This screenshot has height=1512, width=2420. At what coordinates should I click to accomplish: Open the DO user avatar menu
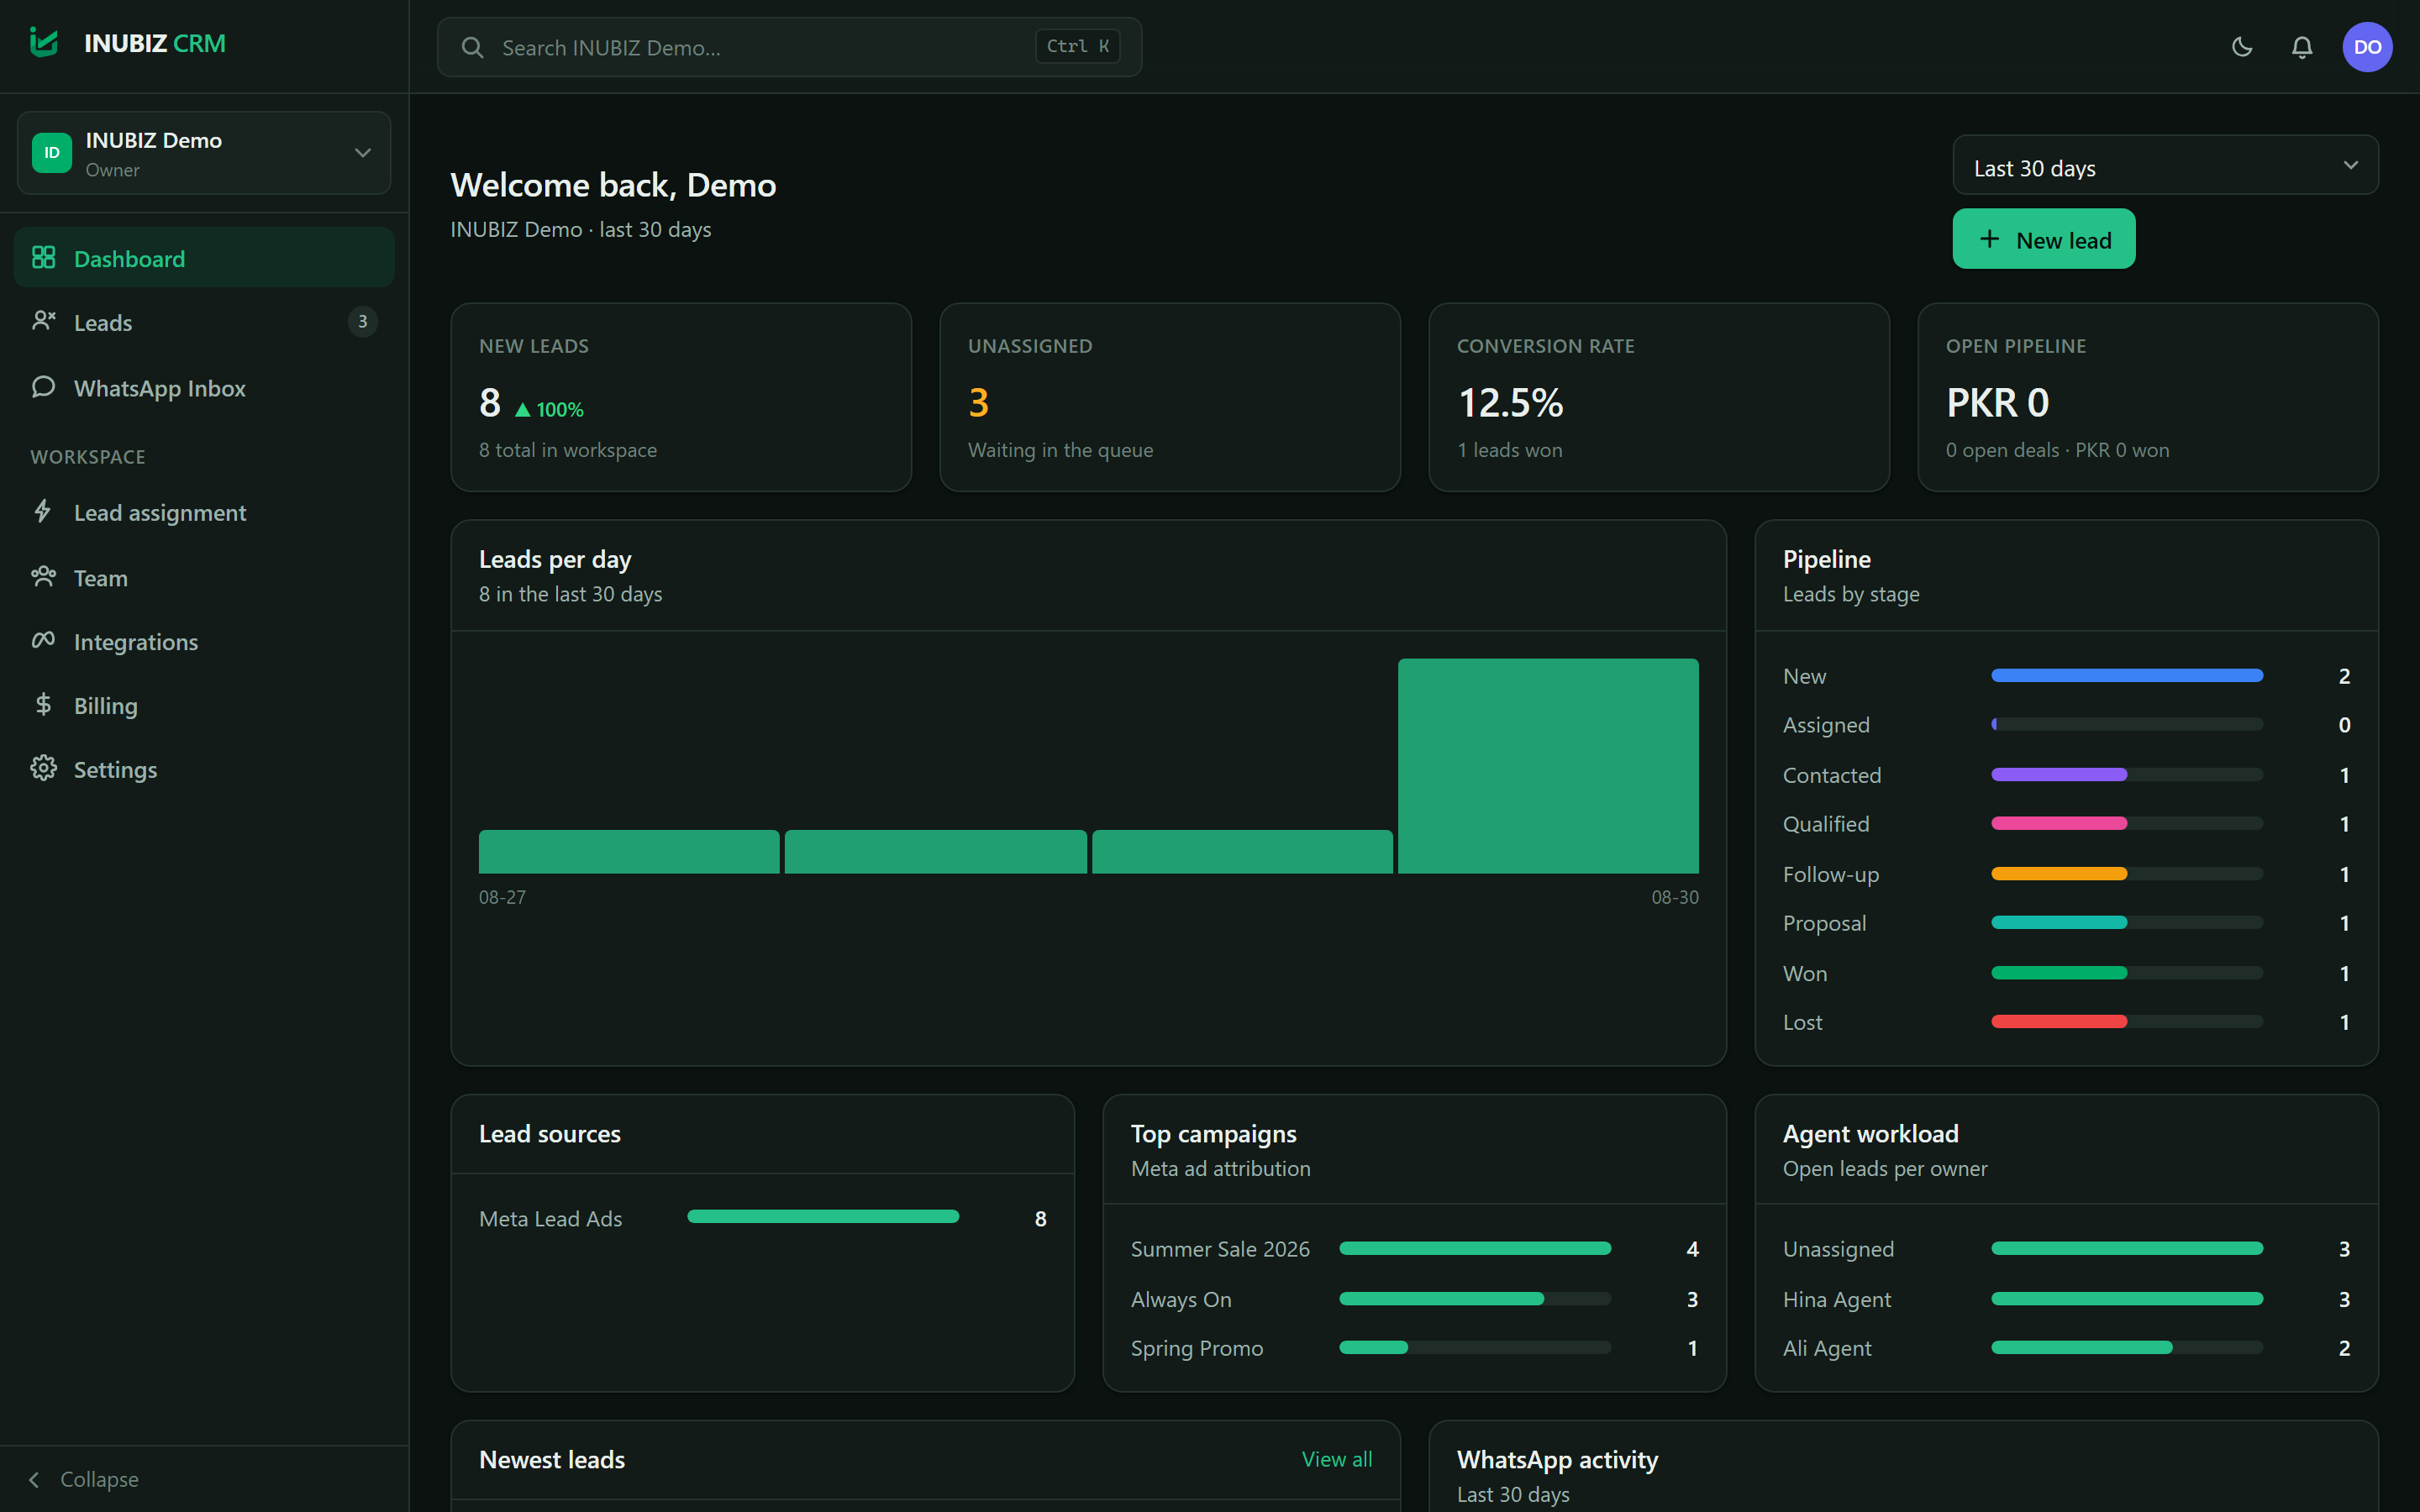click(2367, 47)
